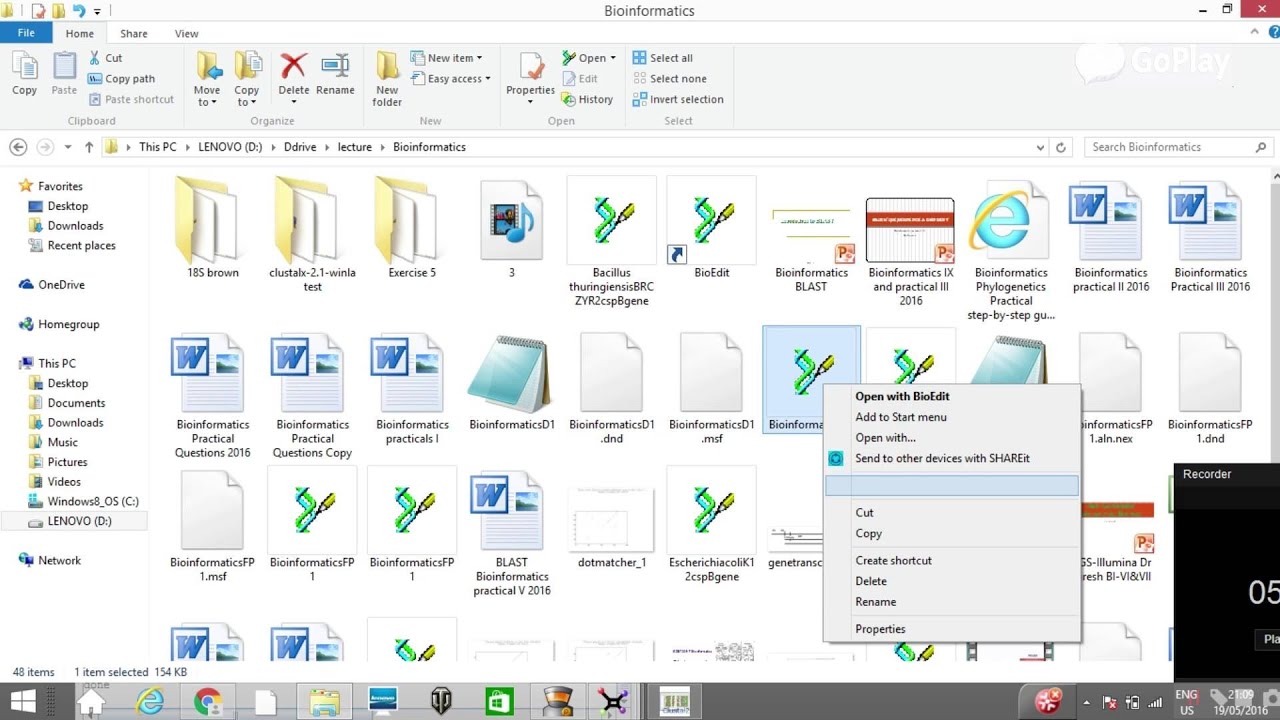Open the Easy access dropdown
The height and width of the screenshot is (720, 1280).
click(450, 79)
